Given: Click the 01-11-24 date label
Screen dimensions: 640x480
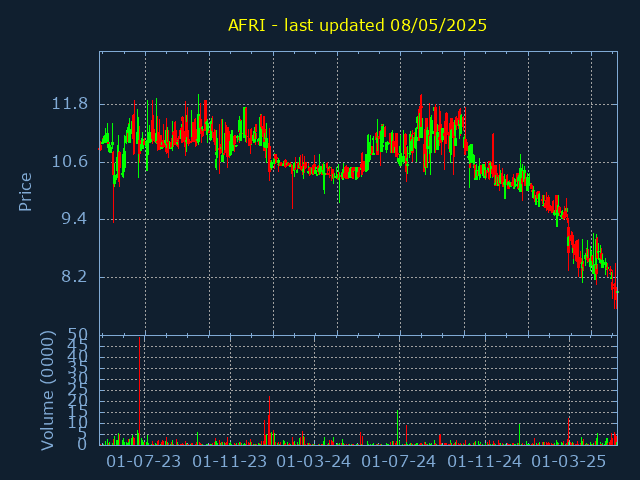Looking at the screenshot, I should (x=484, y=462).
